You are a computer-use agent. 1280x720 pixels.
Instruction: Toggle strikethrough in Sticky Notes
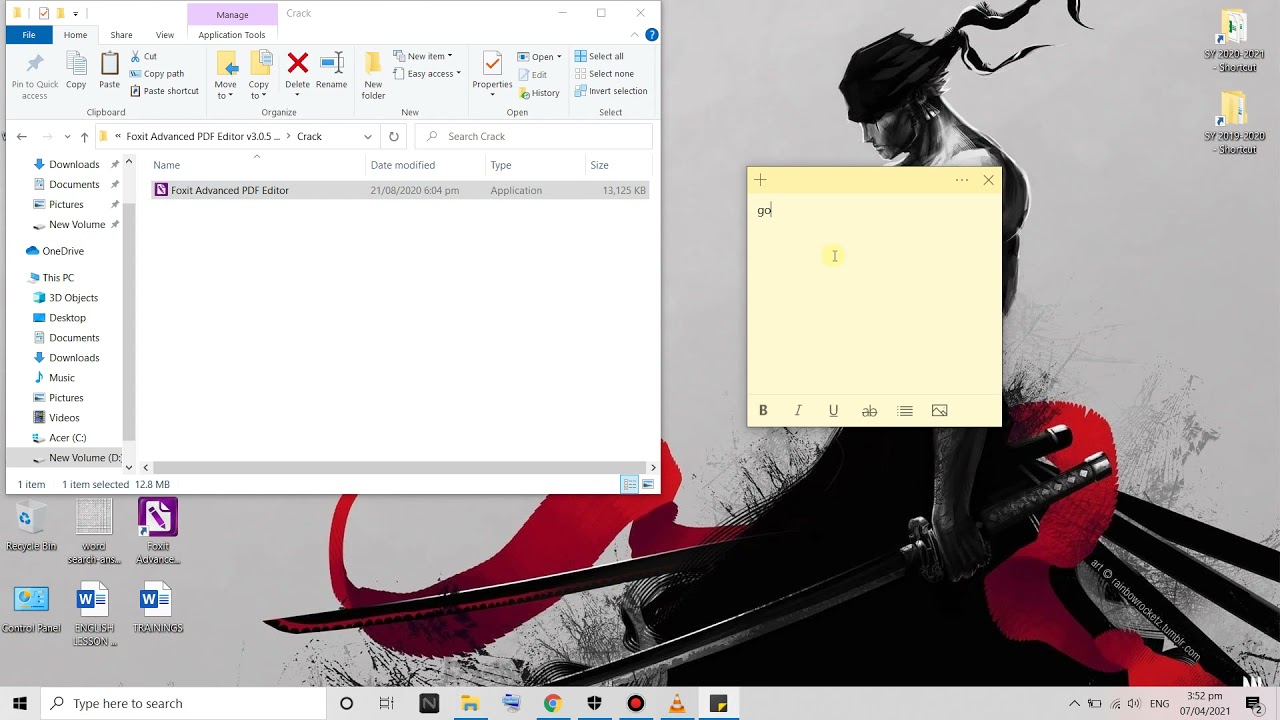(869, 410)
